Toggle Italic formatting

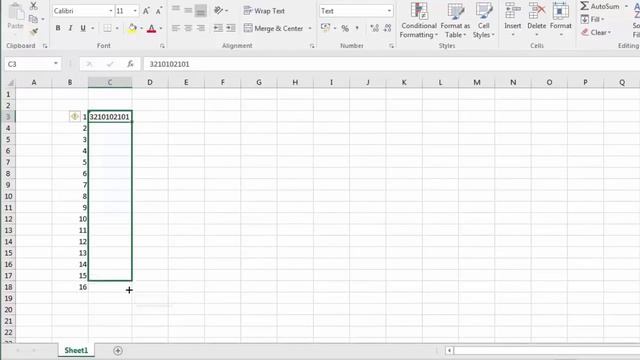(70, 28)
